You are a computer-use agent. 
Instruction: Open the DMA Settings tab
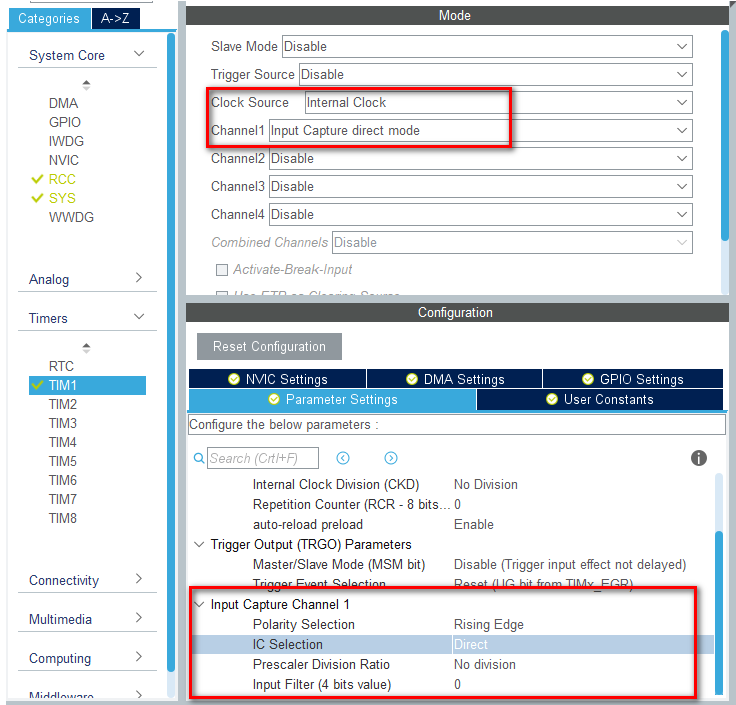454,379
